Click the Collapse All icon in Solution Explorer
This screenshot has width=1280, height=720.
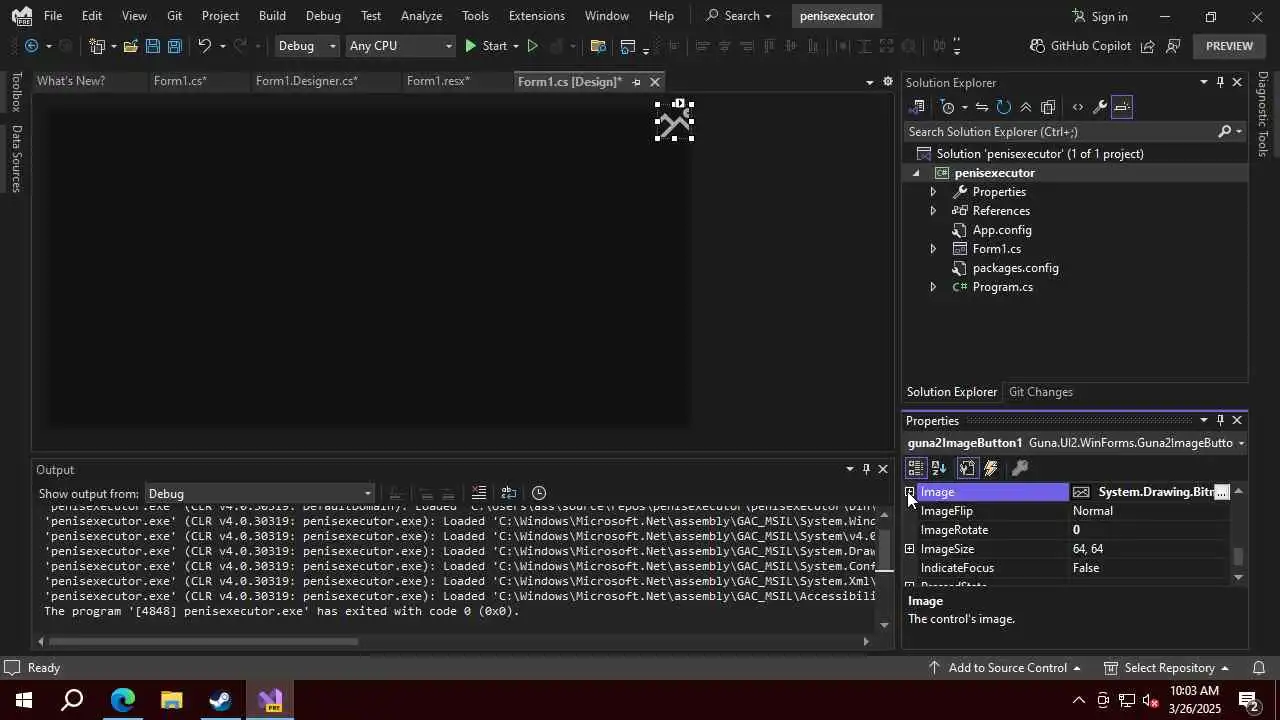pyautogui.click(x=1025, y=107)
